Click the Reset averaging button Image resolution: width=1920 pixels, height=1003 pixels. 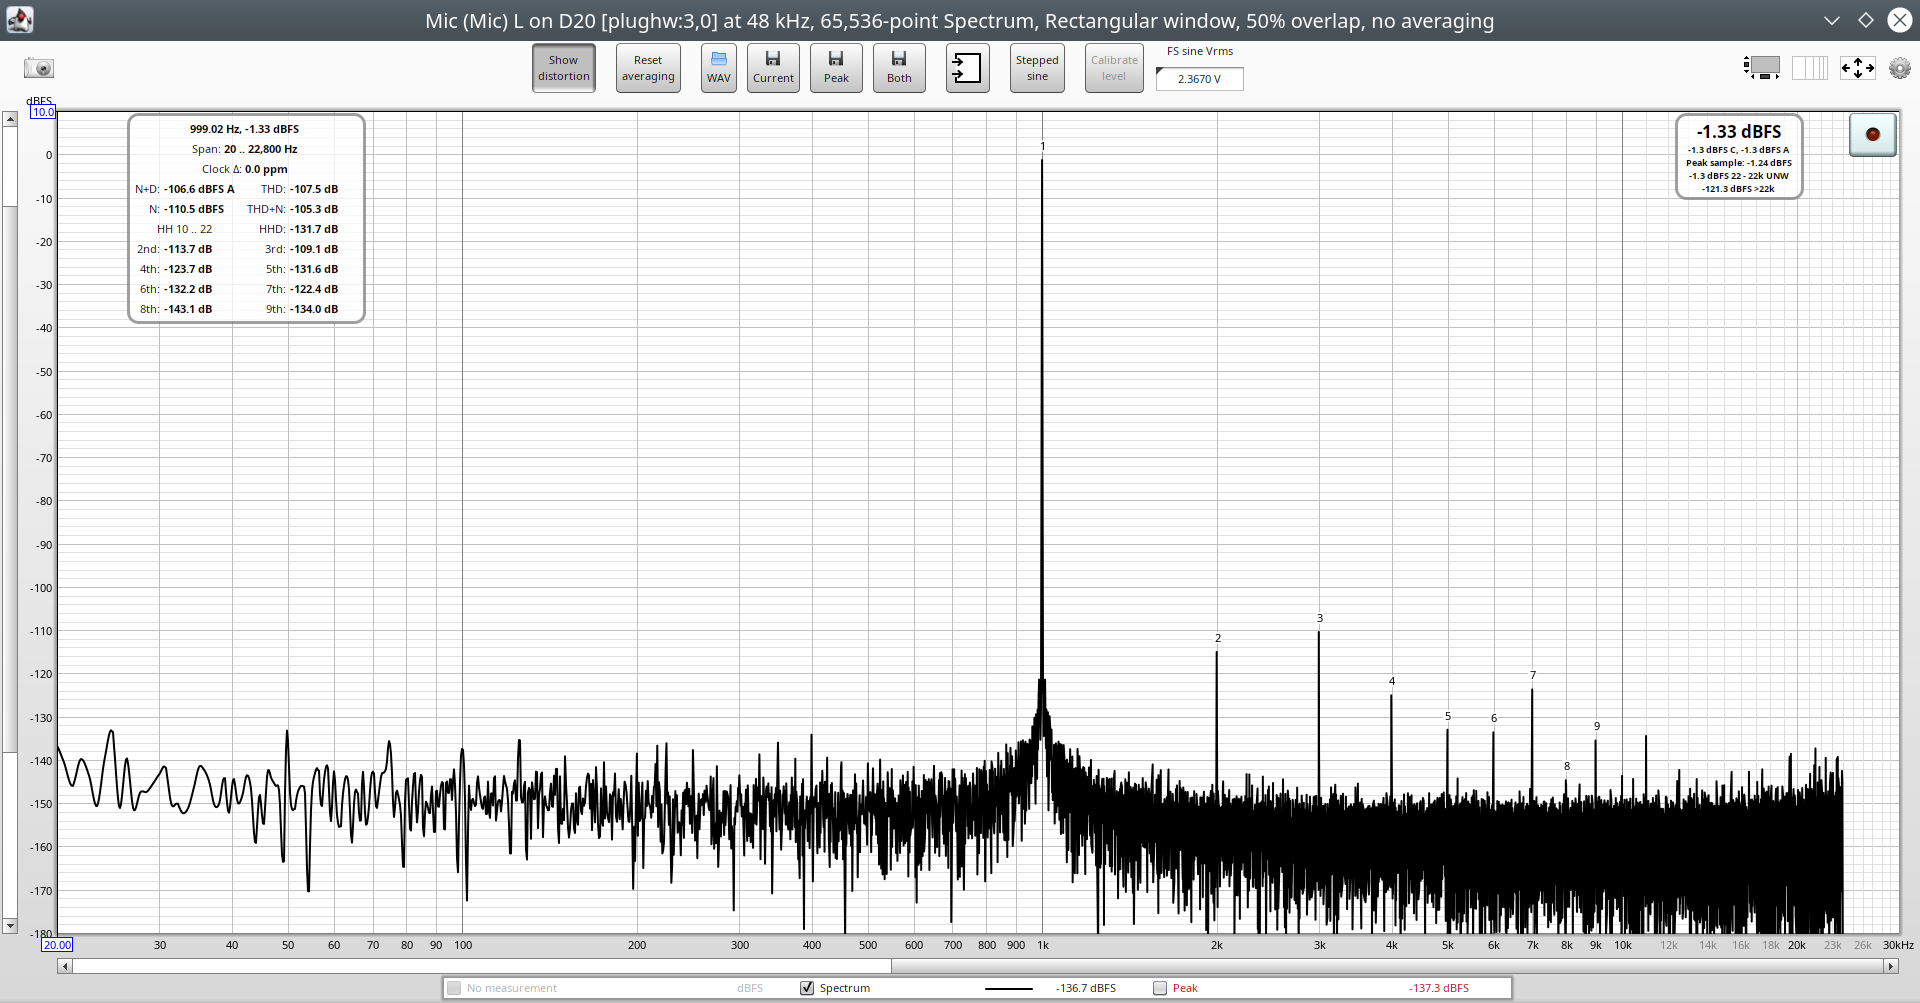(648, 68)
